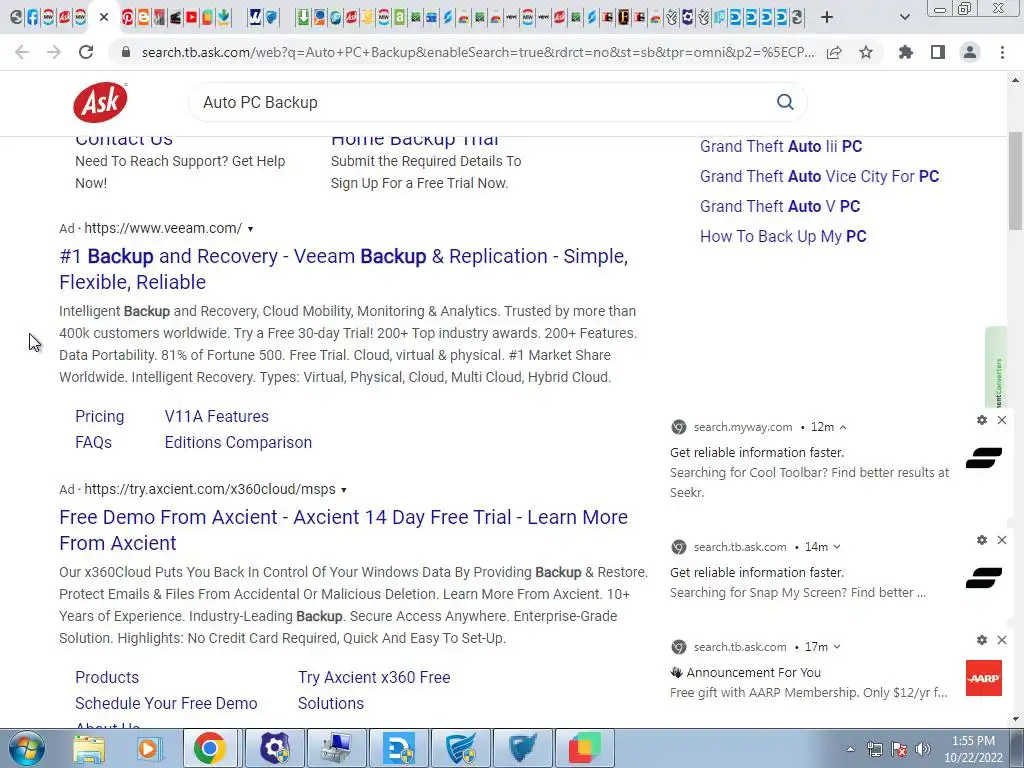Expand axcient.com ad options arrow
This screenshot has width=1024, height=768.
tap(344, 490)
